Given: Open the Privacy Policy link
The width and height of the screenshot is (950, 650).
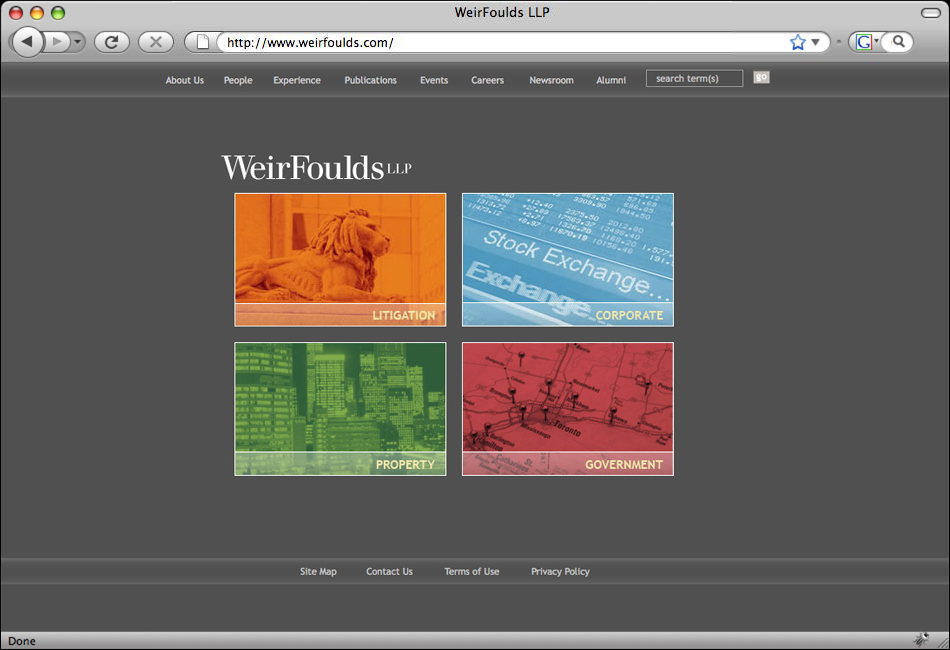Looking at the screenshot, I should tap(560, 571).
